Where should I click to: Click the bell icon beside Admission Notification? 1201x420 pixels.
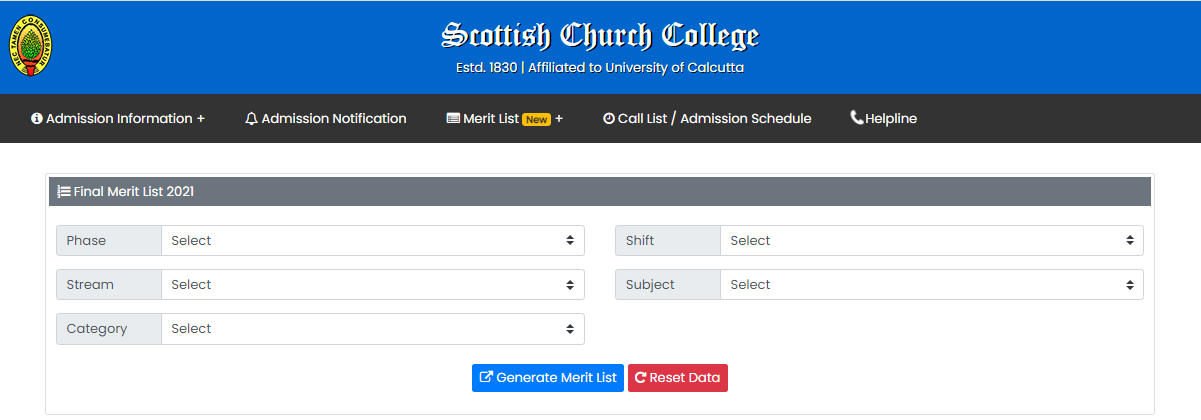pos(251,119)
